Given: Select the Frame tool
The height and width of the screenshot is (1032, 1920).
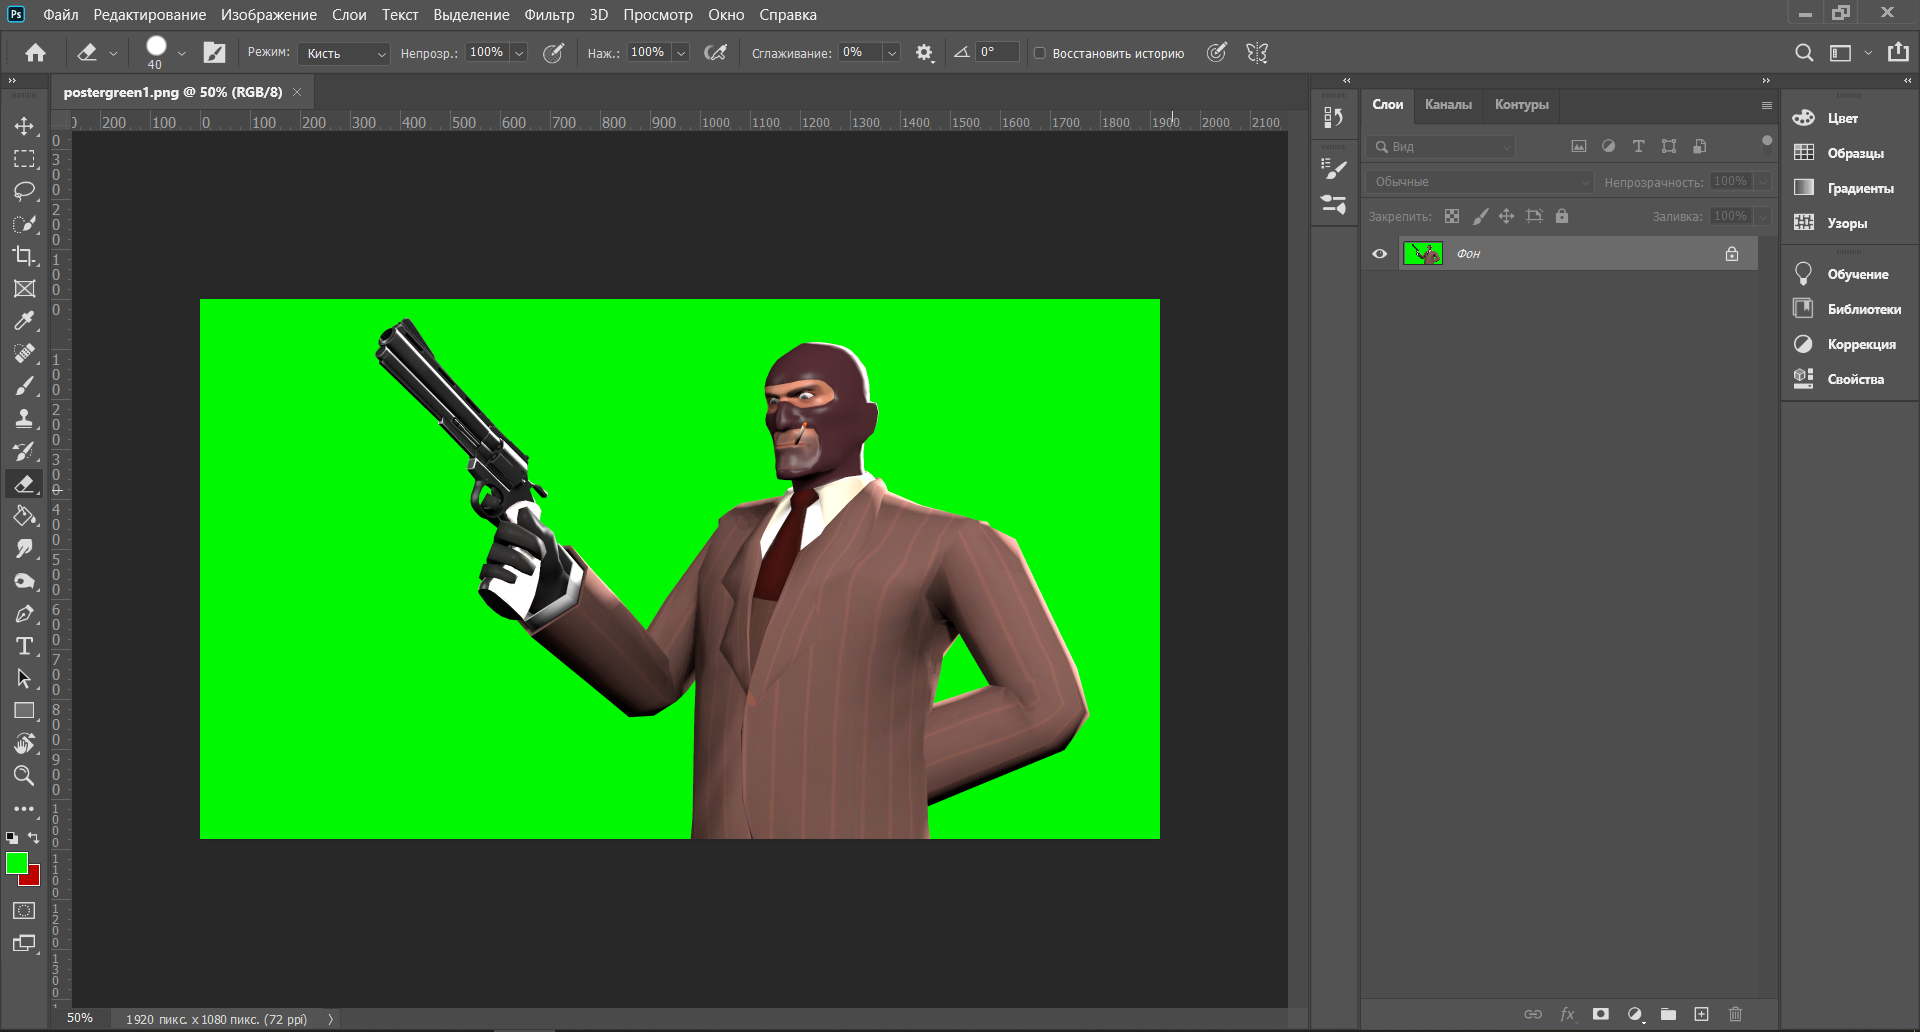Looking at the screenshot, I should [24, 289].
